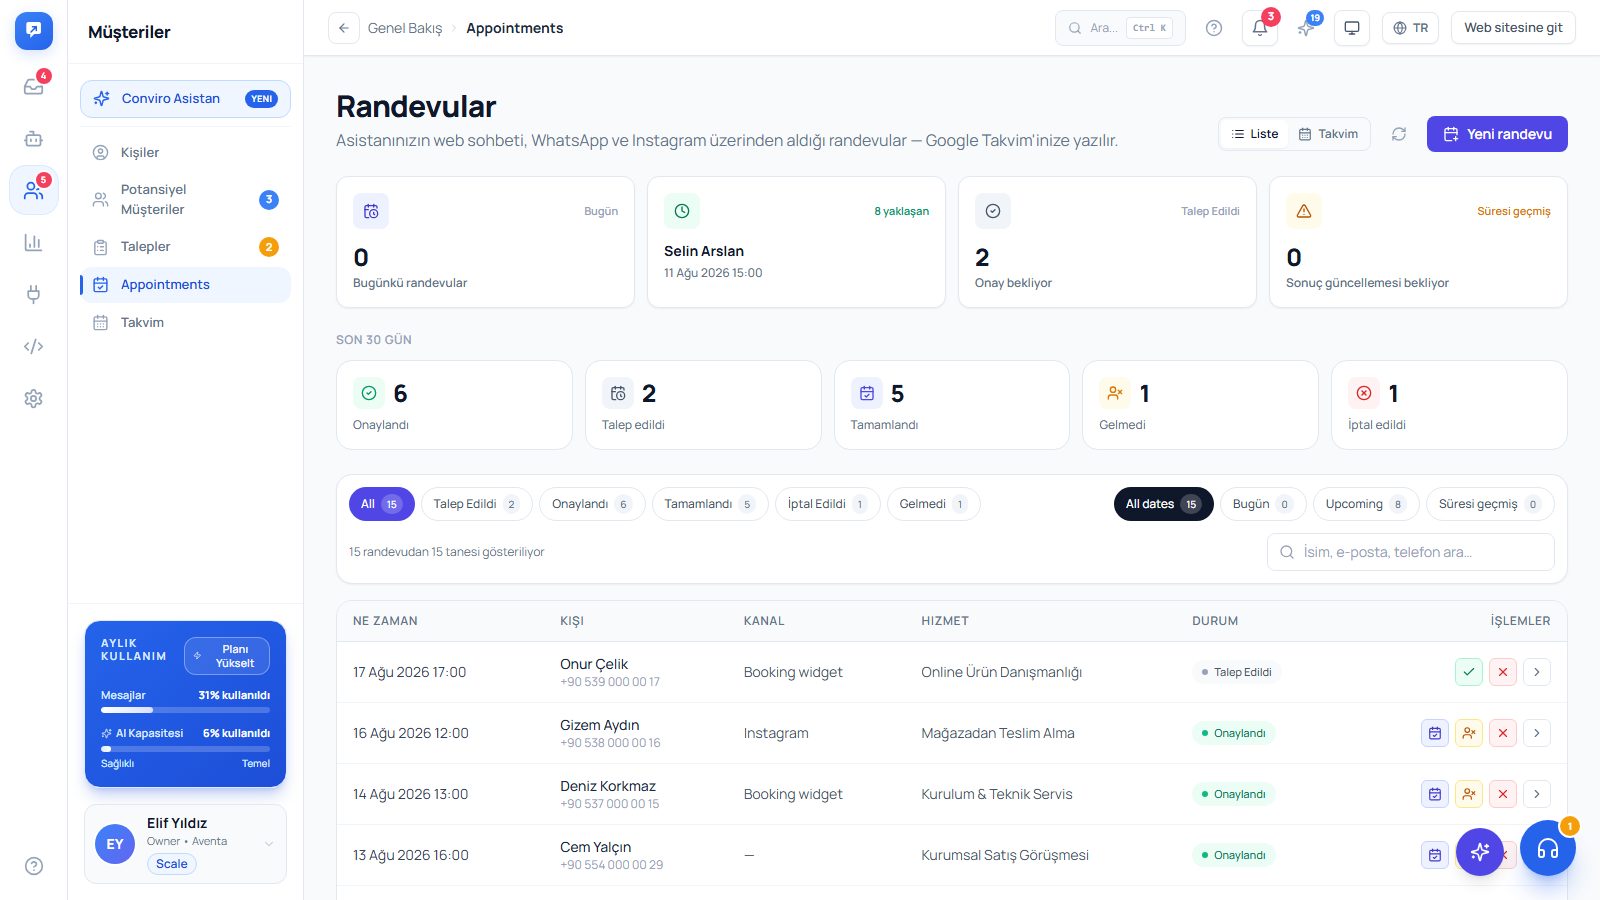Open notifications bell with 3 badge
This screenshot has width=1600, height=900.
click(1260, 28)
